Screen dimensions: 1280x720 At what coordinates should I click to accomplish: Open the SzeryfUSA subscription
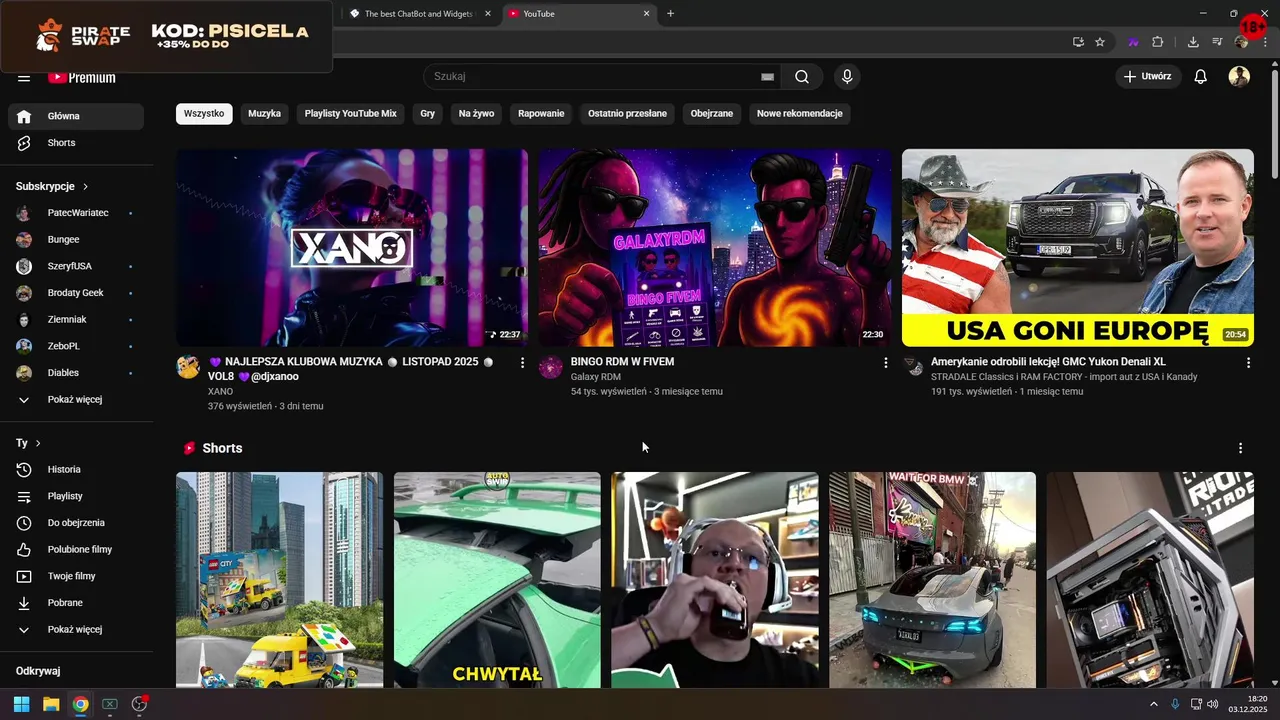[76, 266]
